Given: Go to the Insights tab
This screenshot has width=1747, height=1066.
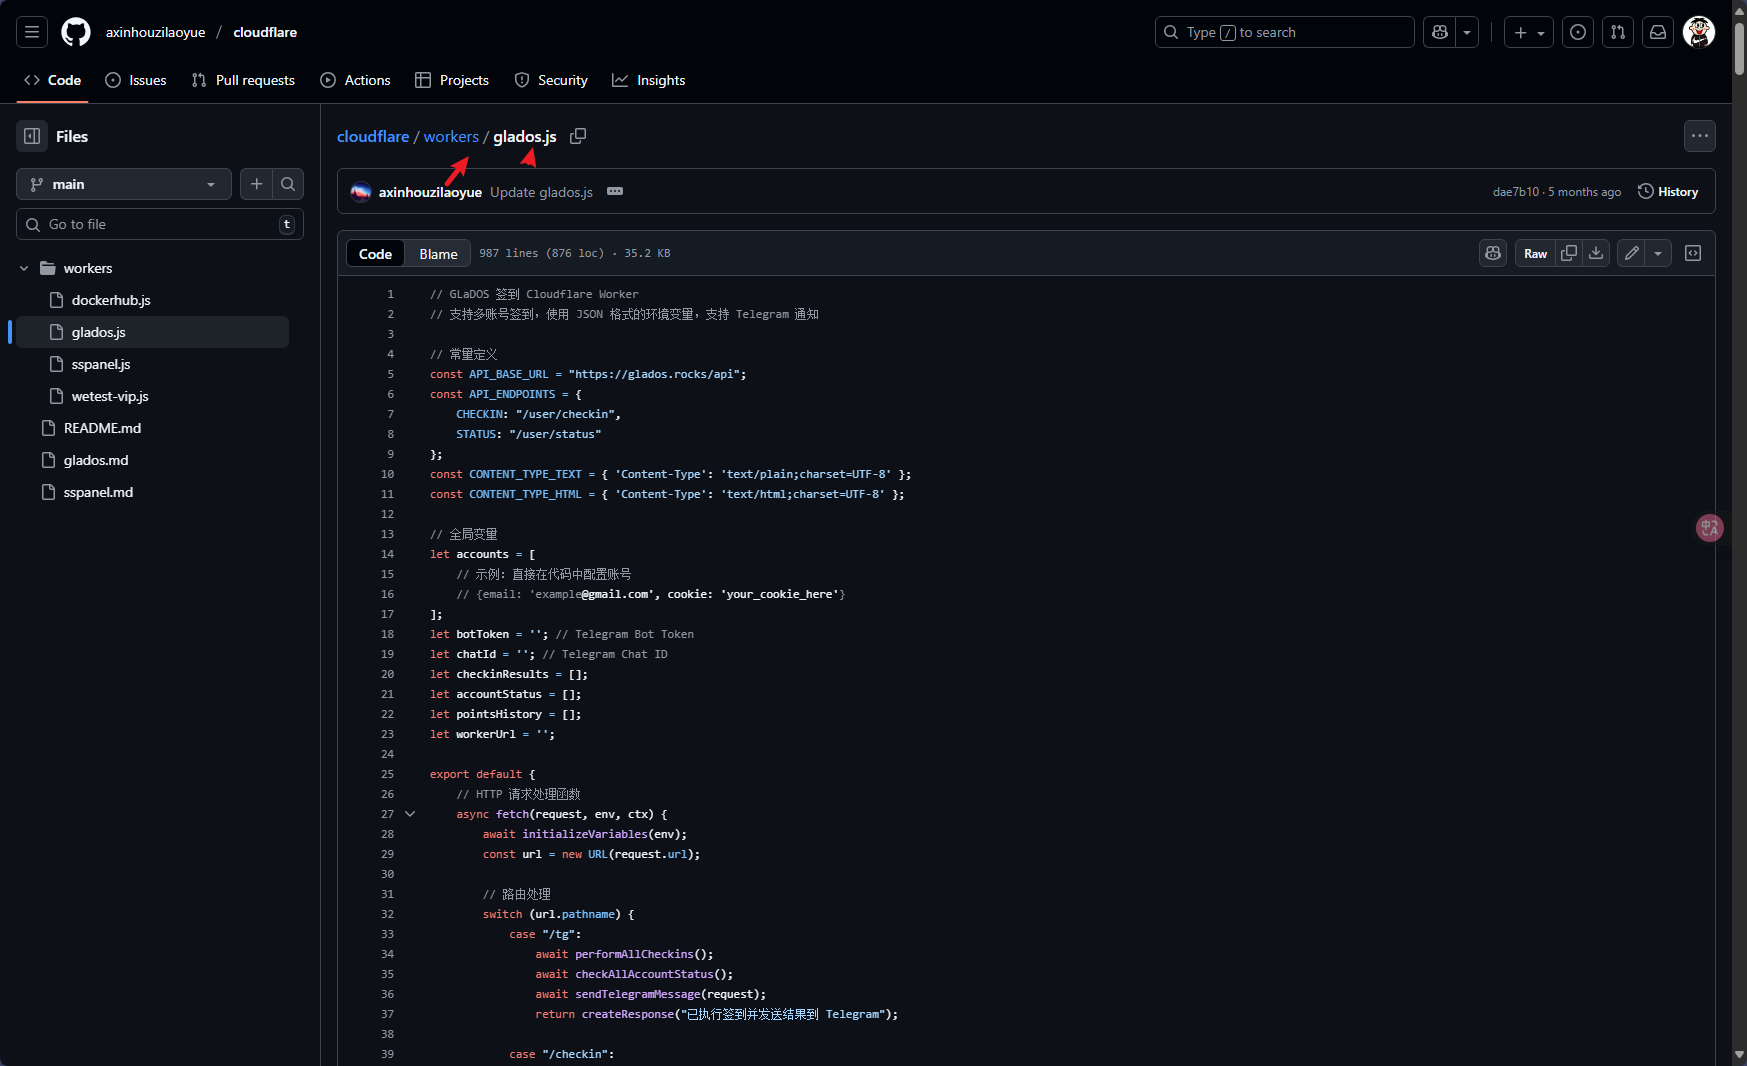Looking at the screenshot, I should 649,80.
